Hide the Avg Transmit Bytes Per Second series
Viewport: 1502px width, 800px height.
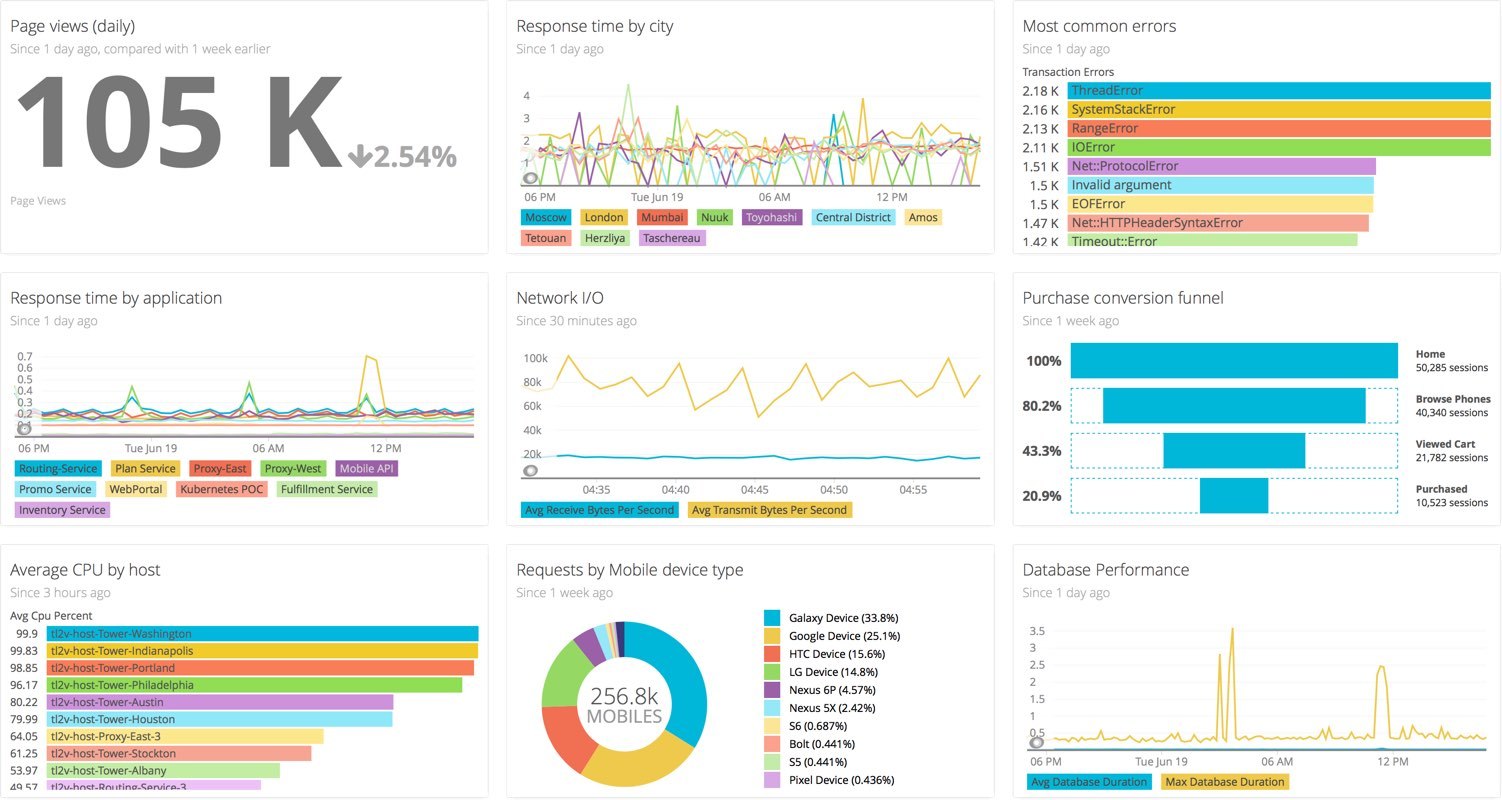point(768,510)
